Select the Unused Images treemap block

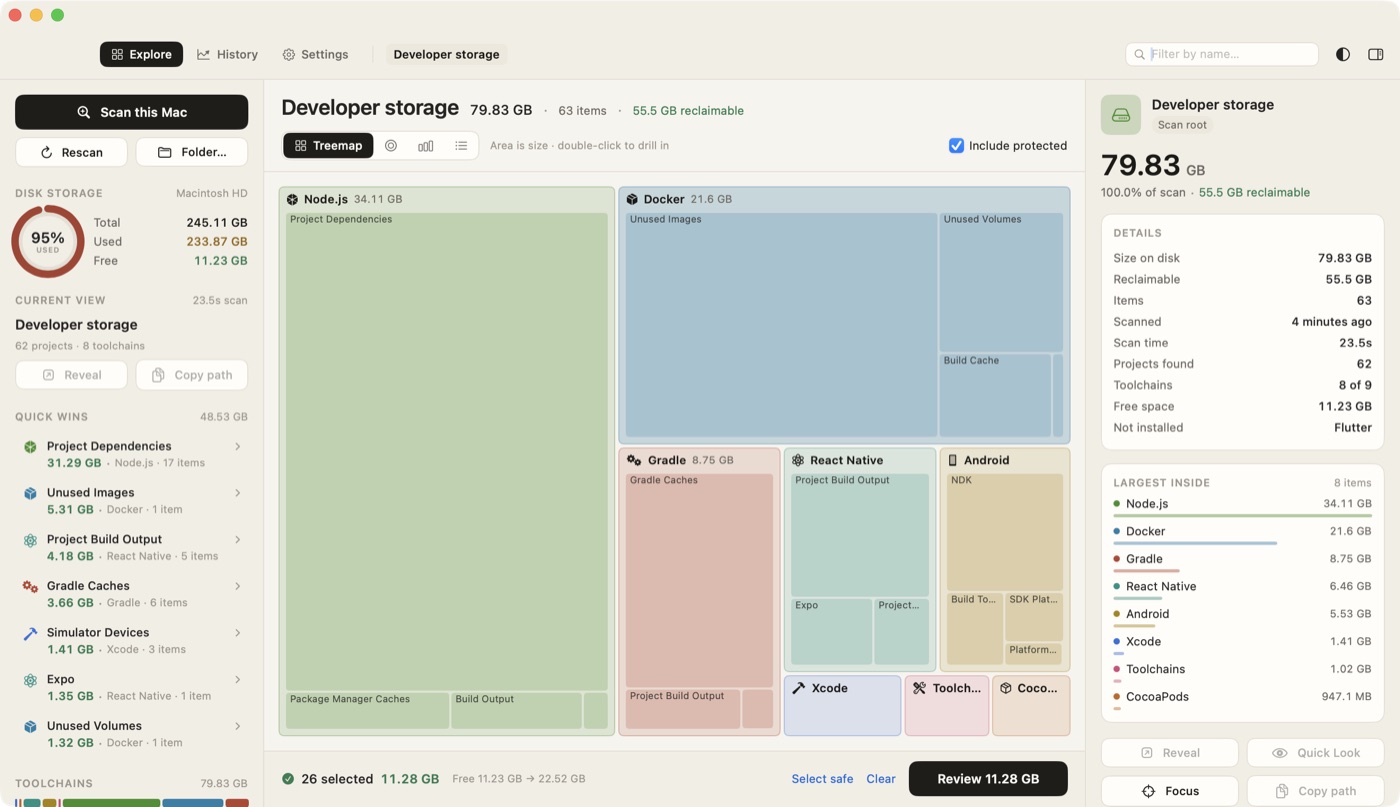tap(781, 325)
